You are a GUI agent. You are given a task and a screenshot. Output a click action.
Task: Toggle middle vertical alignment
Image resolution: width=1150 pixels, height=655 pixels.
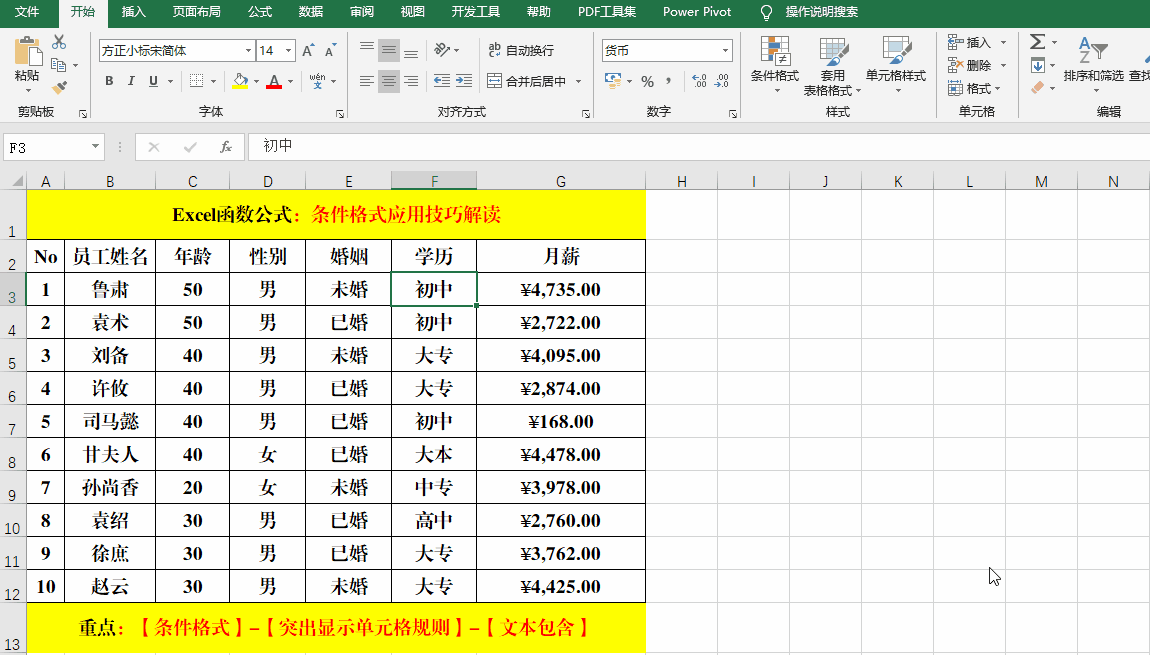click(x=389, y=50)
